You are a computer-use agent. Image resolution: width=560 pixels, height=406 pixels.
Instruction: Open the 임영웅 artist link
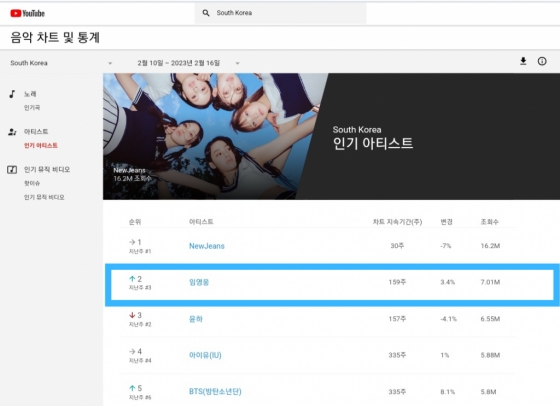199,282
